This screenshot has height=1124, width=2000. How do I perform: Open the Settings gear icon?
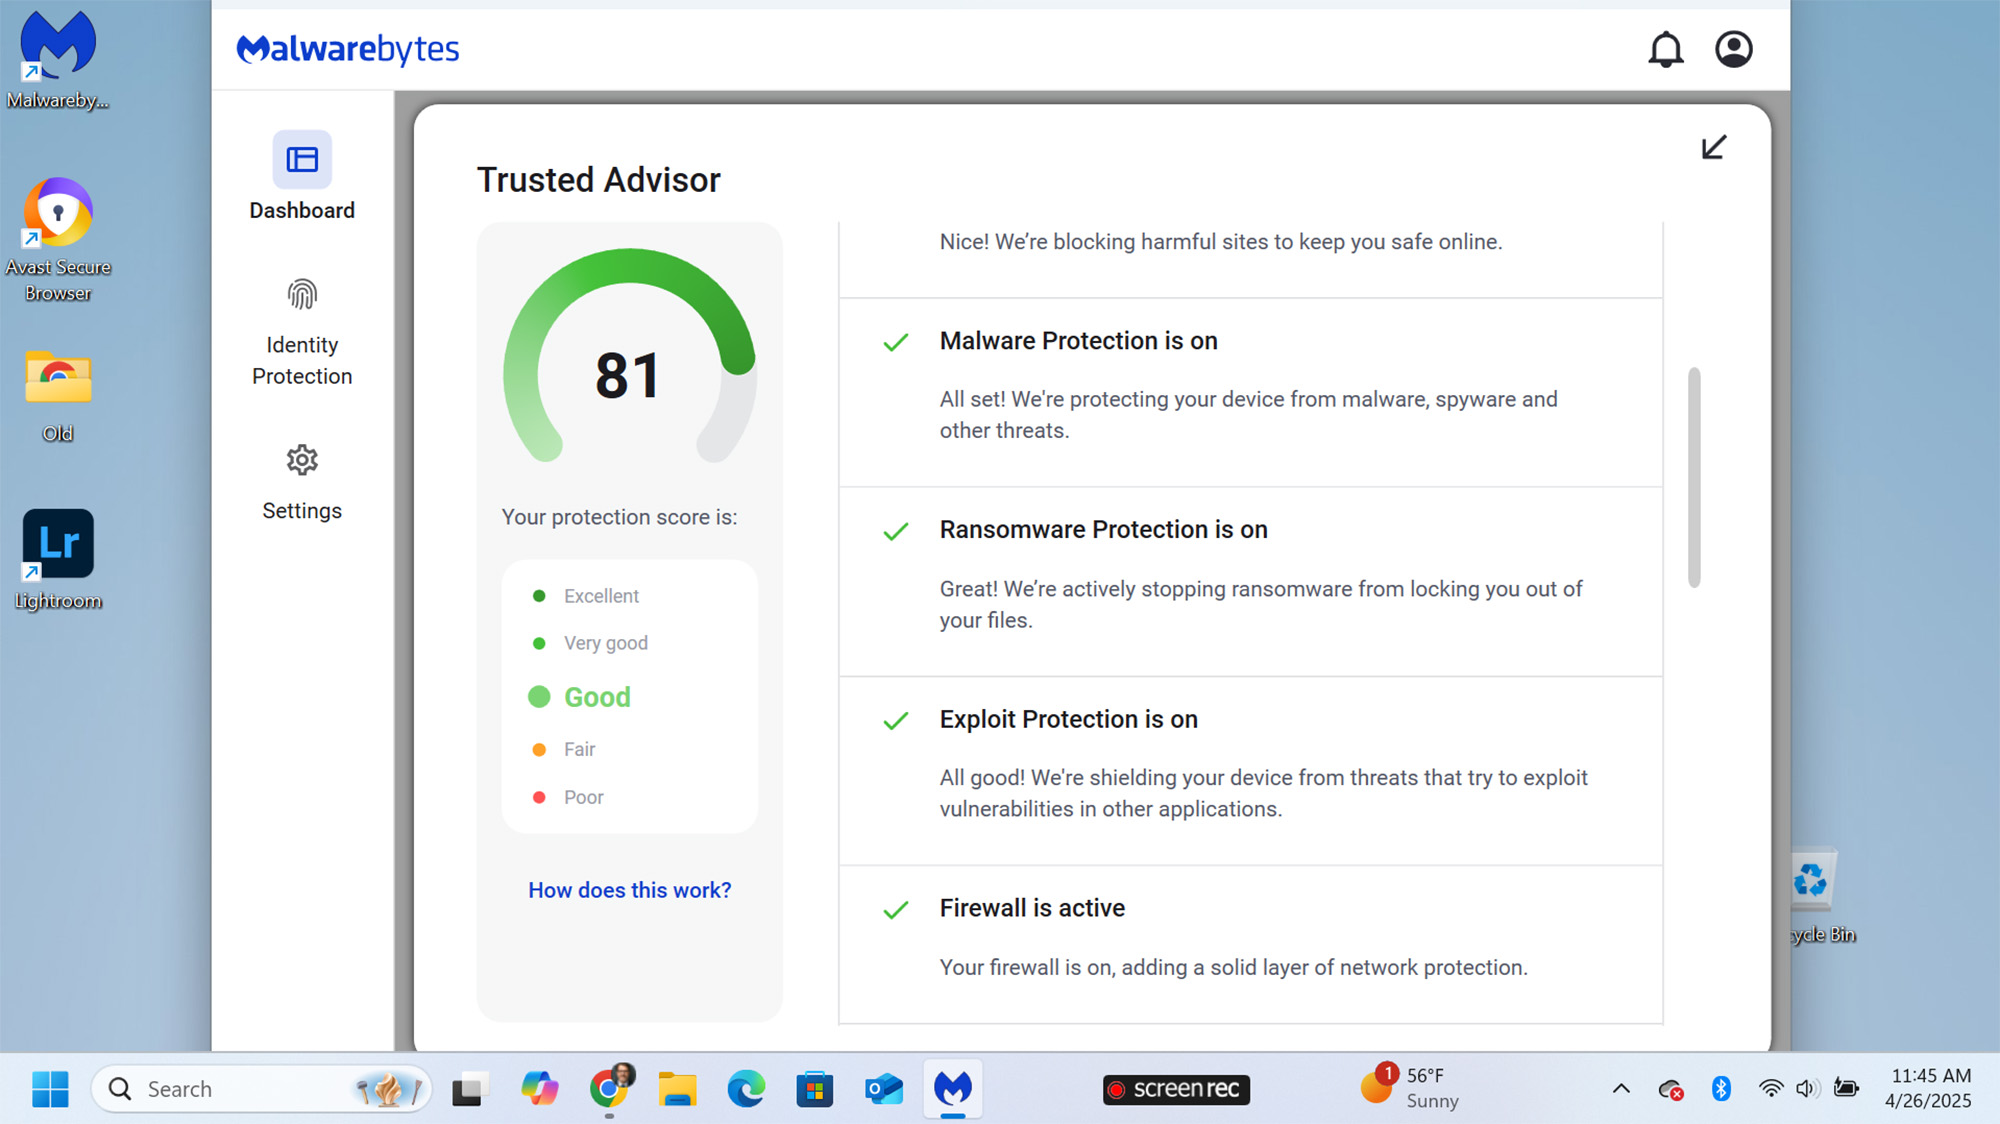point(302,460)
